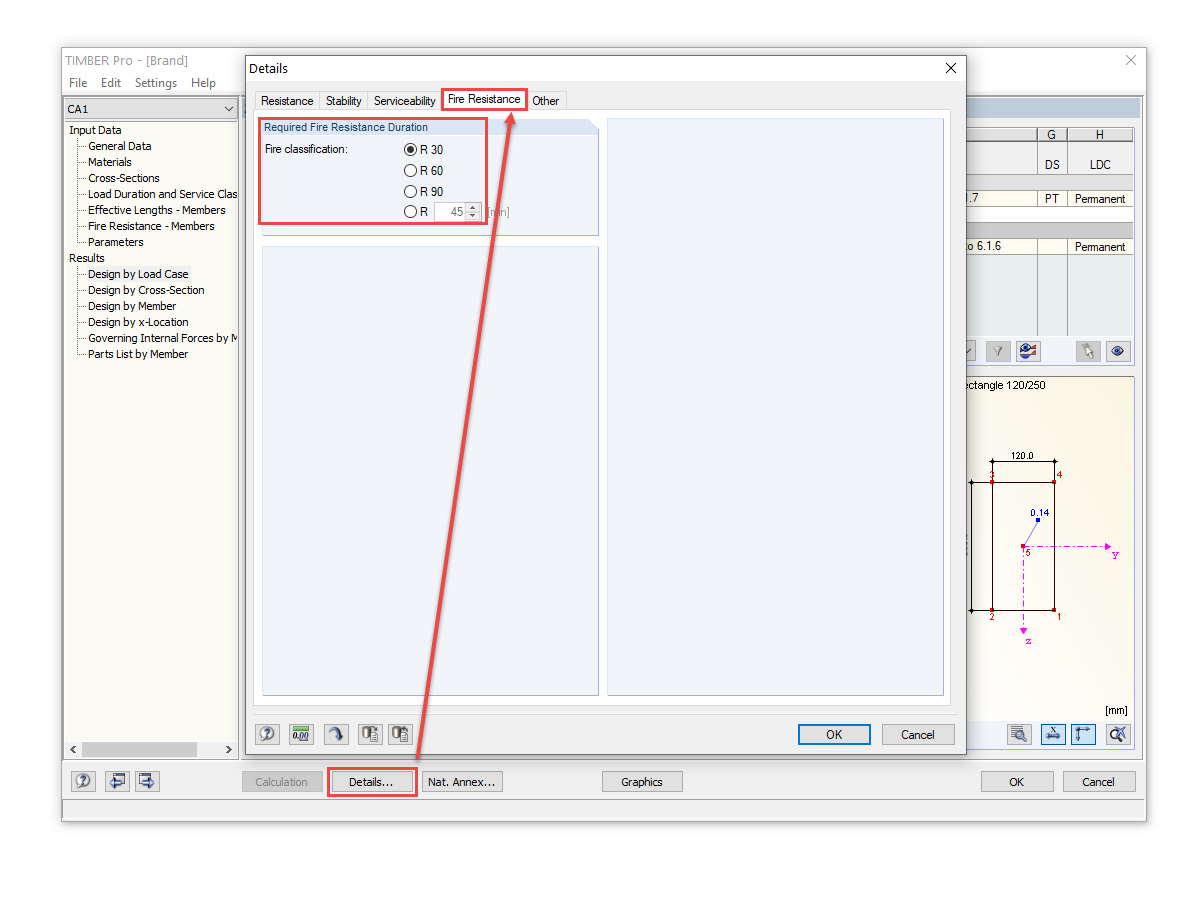Select Cross-Sections in navigator tree
The height and width of the screenshot is (900, 1200).
point(124,178)
